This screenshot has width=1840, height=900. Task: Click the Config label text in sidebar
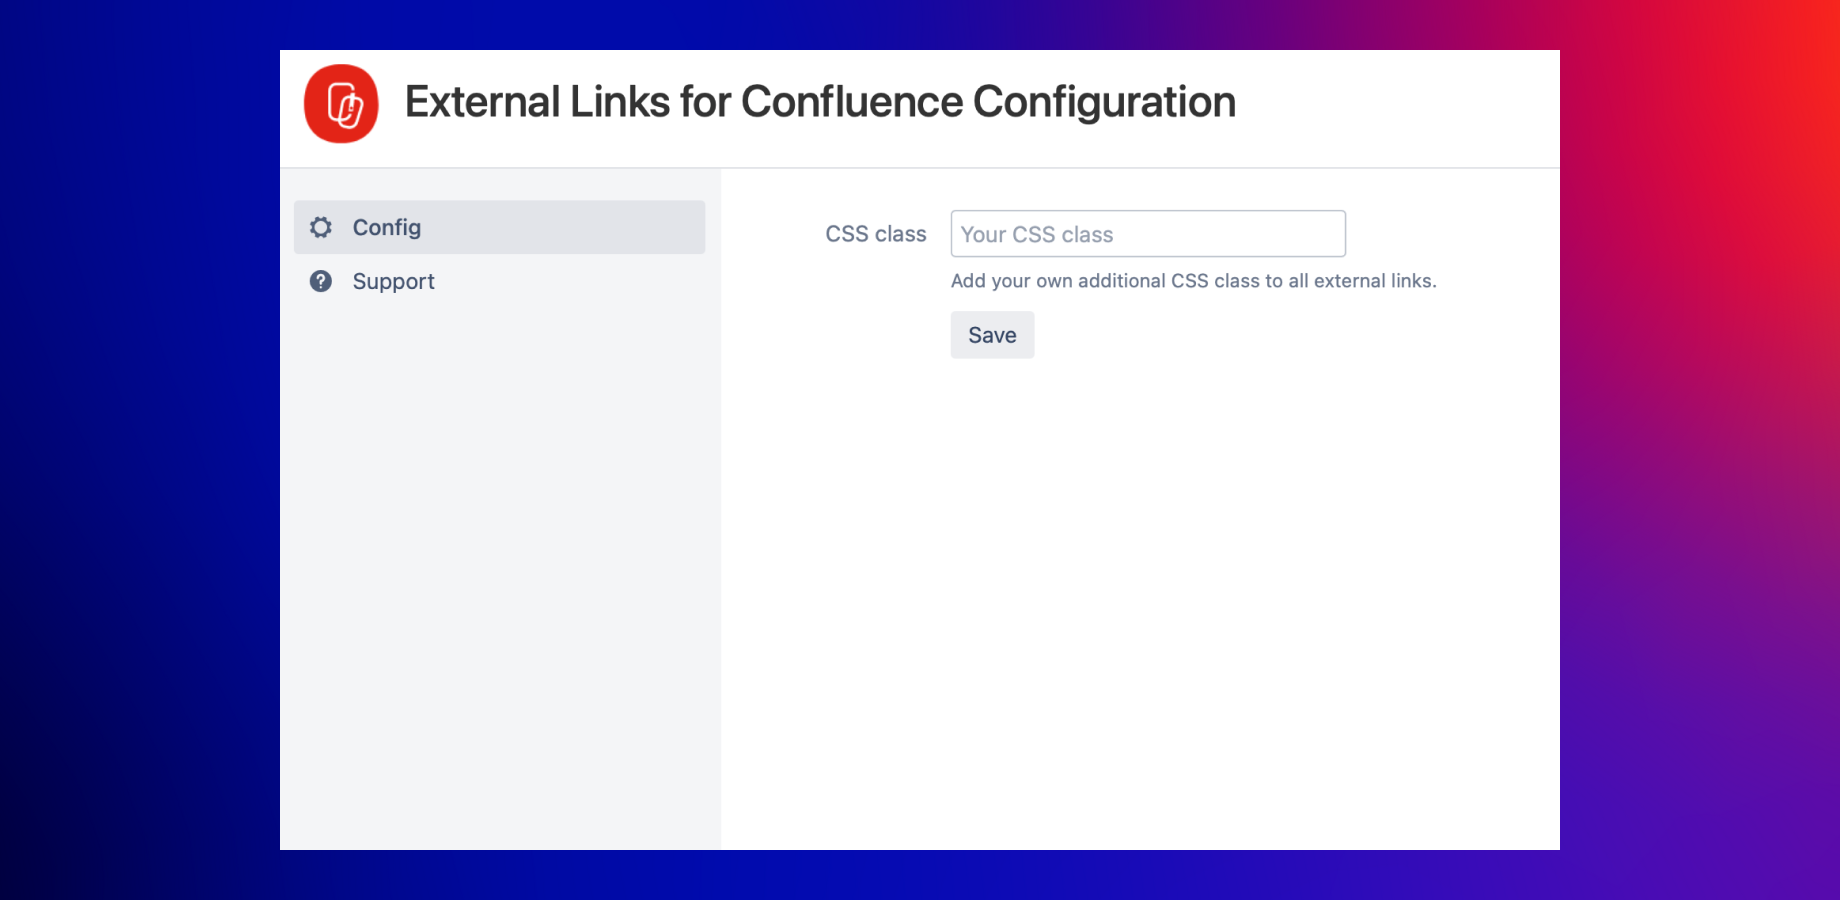coord(387,228)
